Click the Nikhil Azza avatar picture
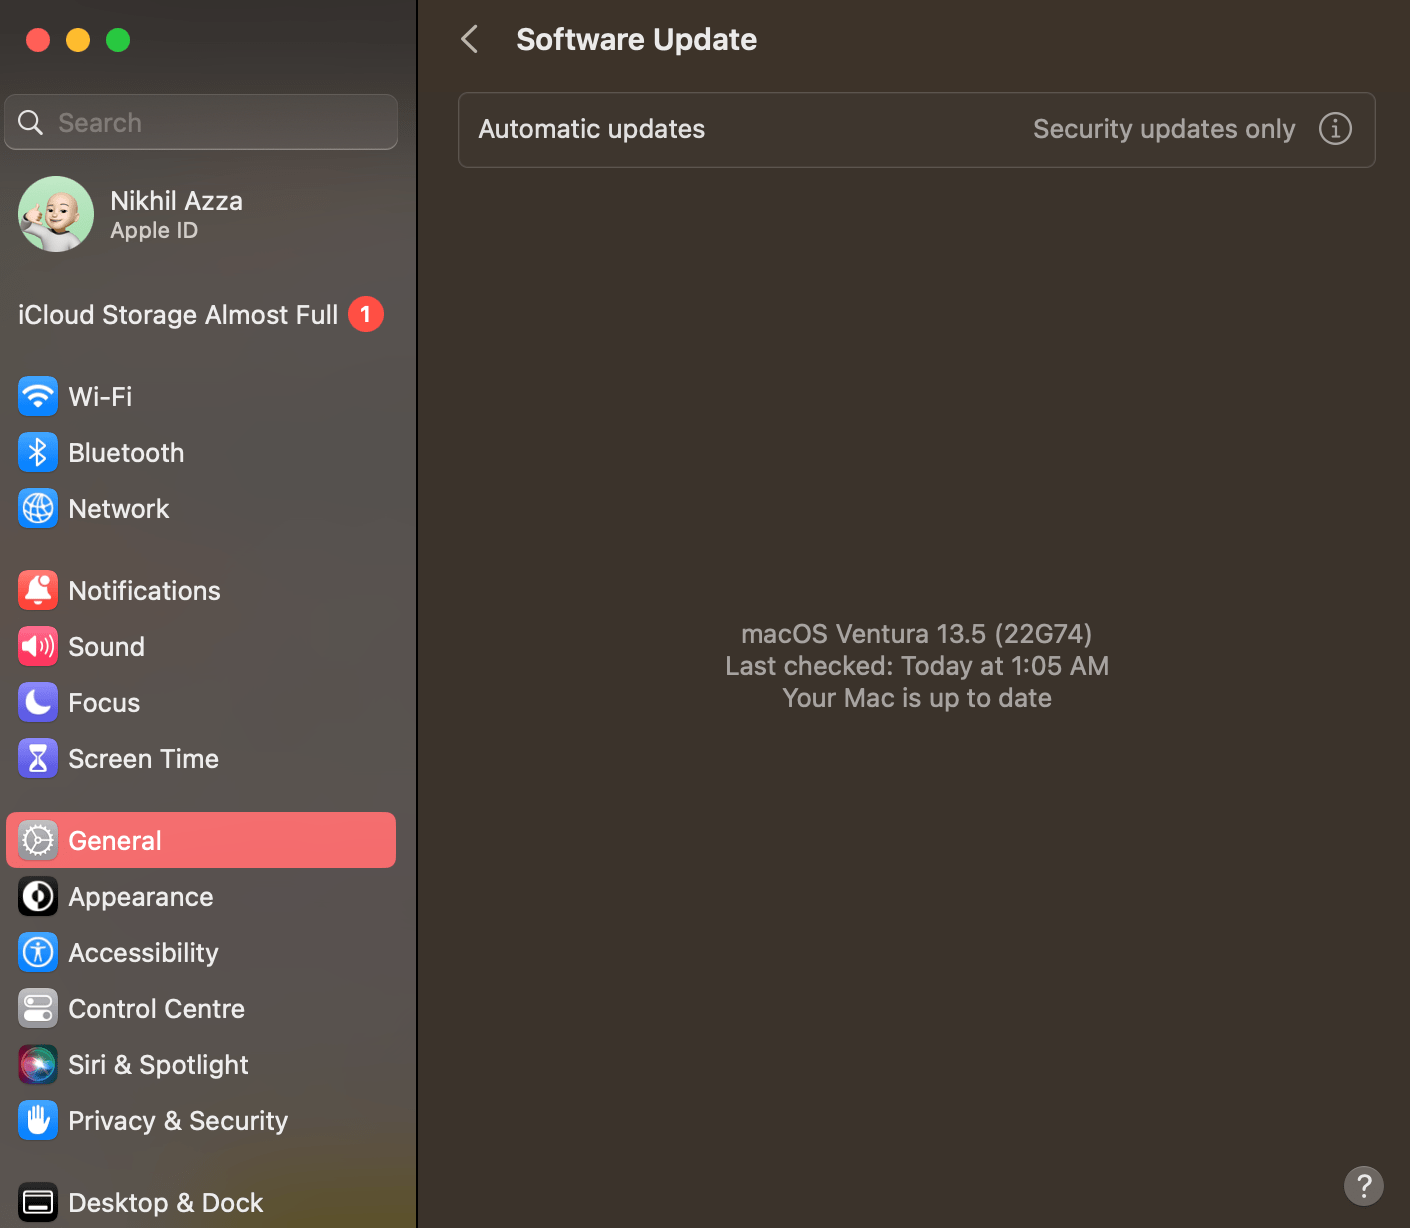This screenshot has height=1228, width=1410. click(x=56, y=214)
